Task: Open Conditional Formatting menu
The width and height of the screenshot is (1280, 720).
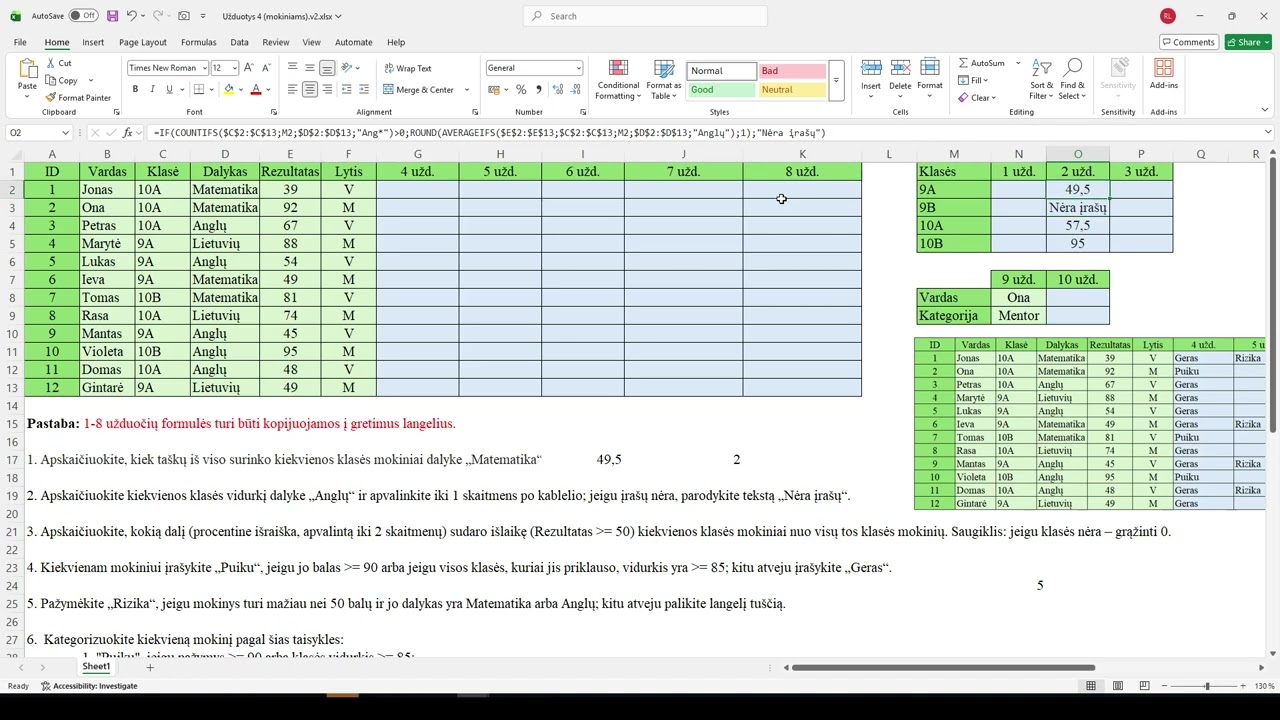Action: (x=617, y=79)
